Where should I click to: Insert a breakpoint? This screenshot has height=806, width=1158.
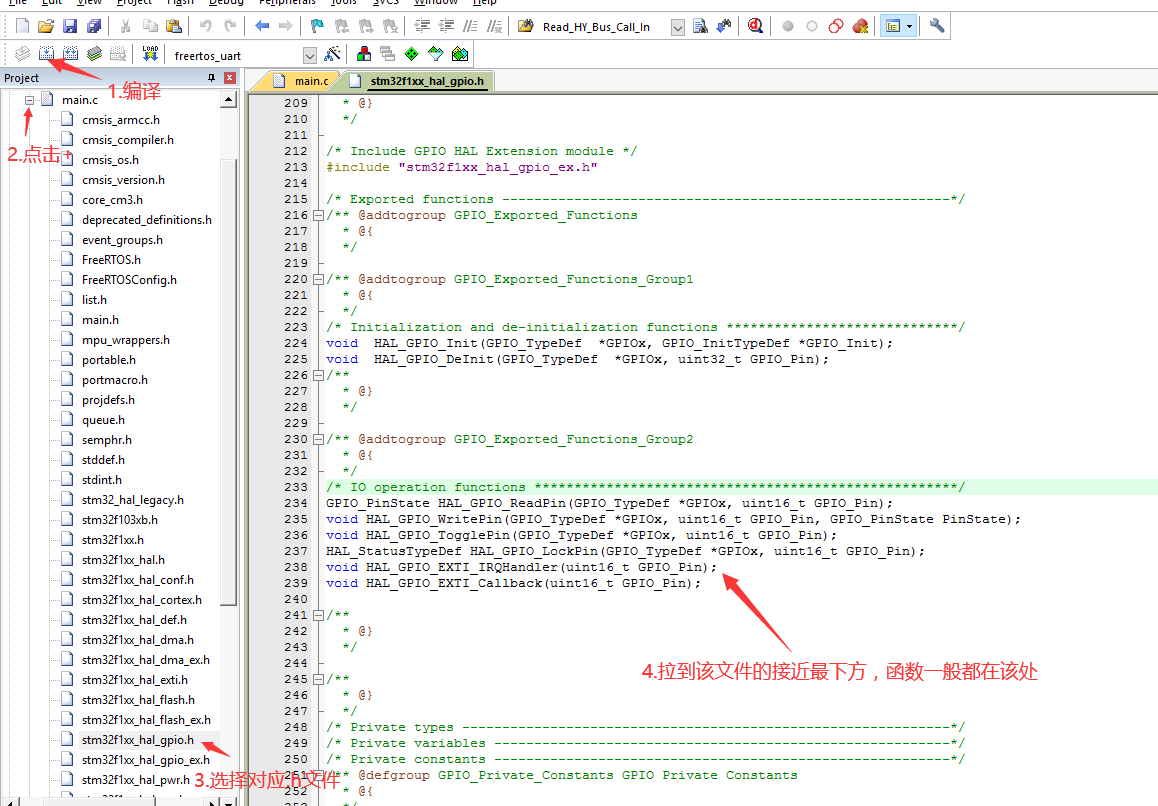pyautogui.click(x=788, y=27)
